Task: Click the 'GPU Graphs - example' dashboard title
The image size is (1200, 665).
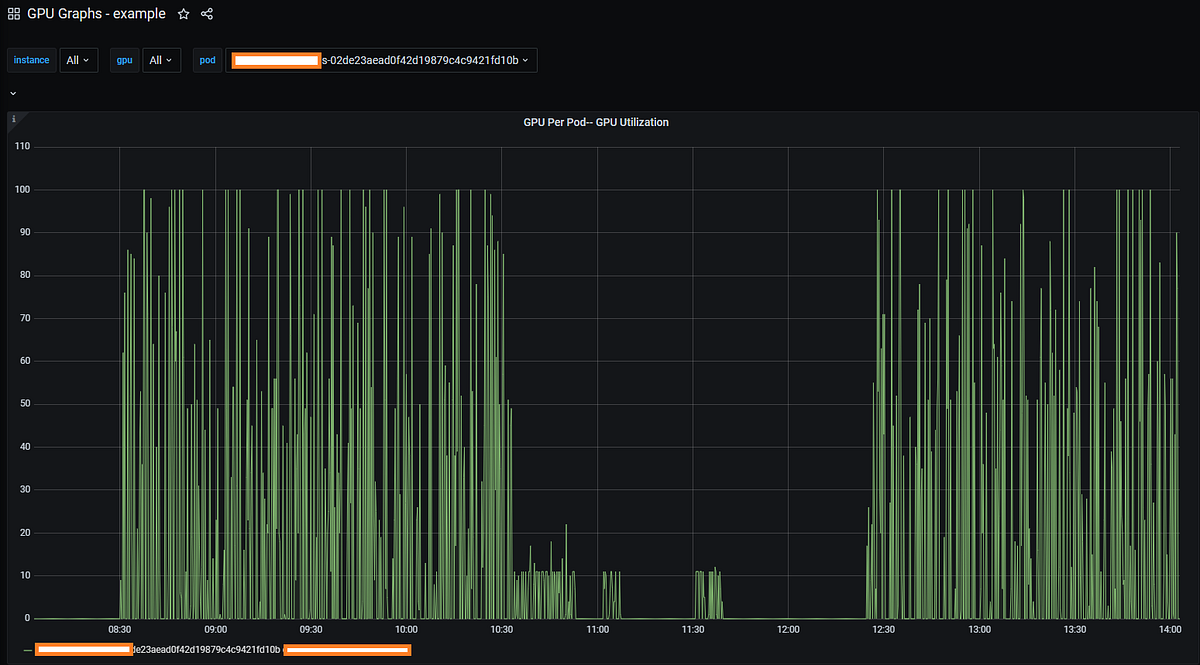Action: tap(96, 13)
